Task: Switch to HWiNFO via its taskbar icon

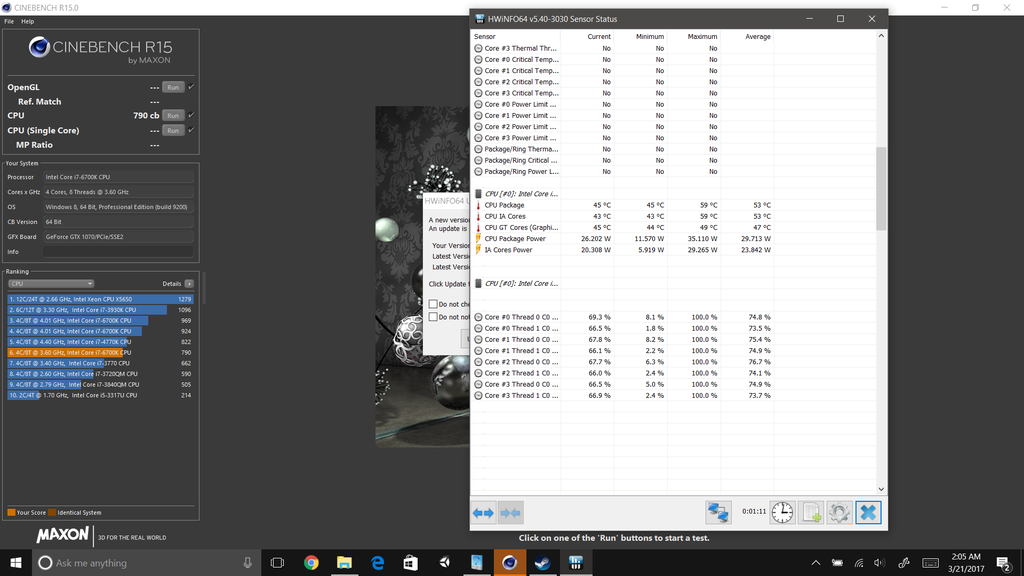Action: point(575,562)
